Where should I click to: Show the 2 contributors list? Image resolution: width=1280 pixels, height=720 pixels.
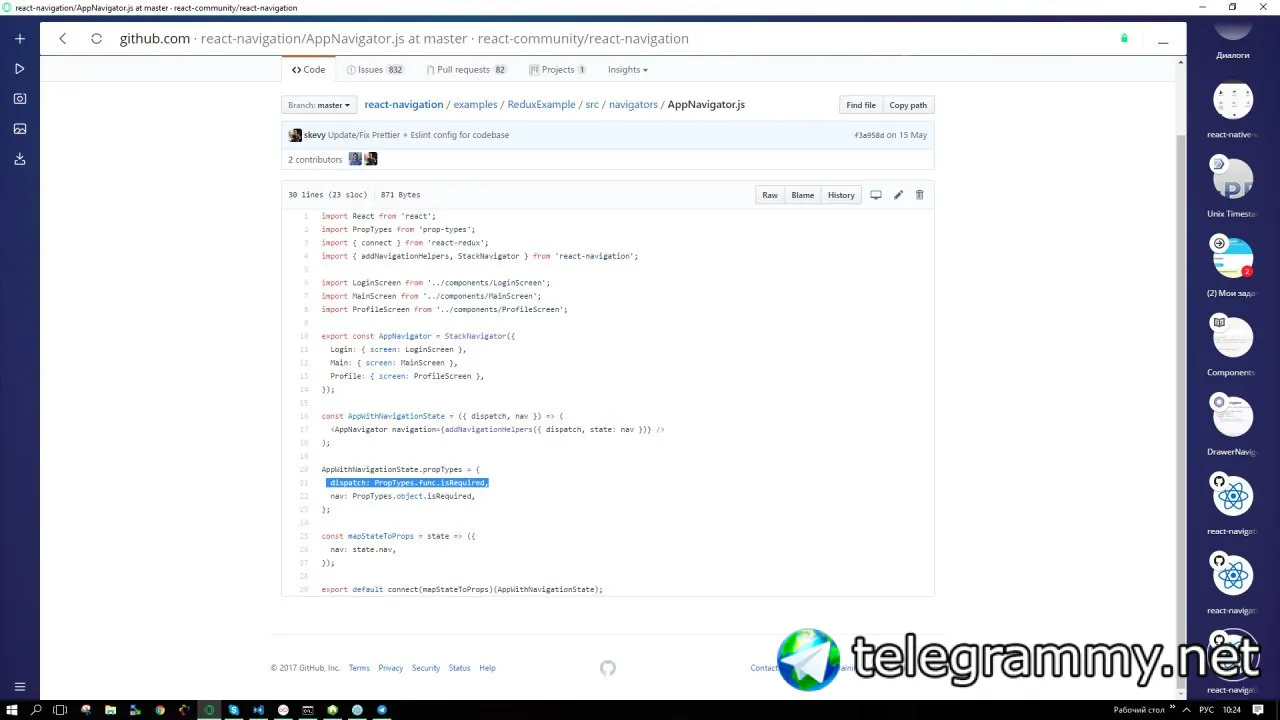pos(315,159)
